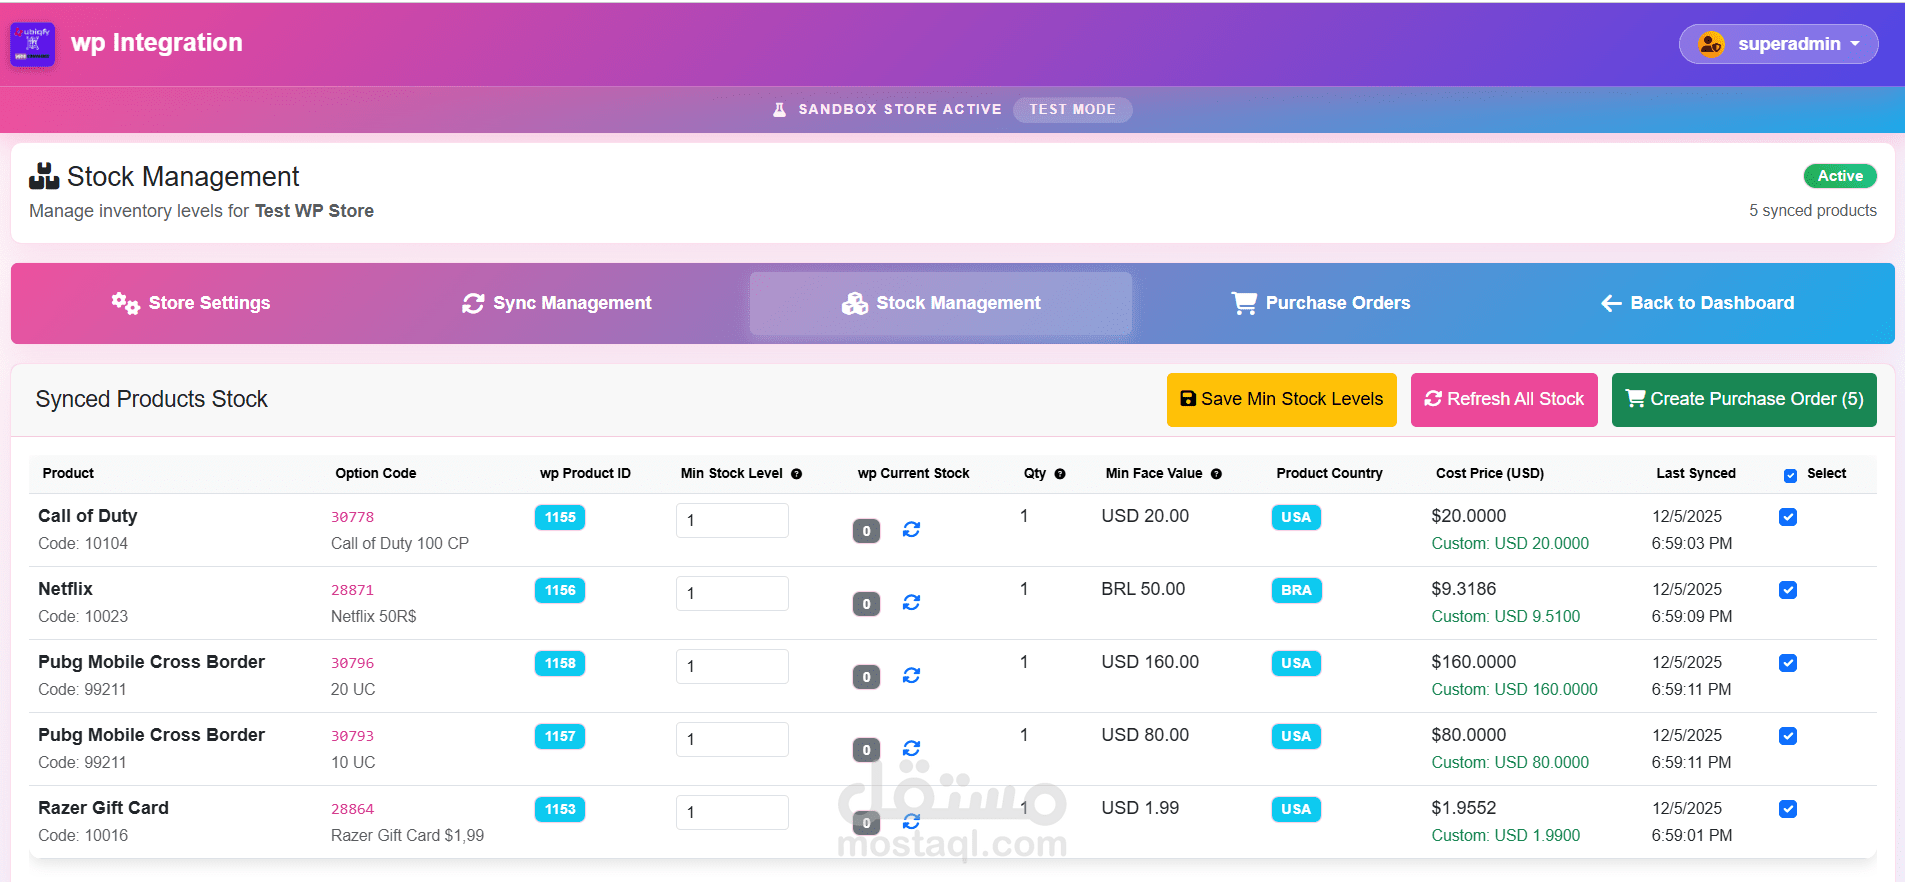Uncheck the Netflix row checkbox

point(1788,590)
